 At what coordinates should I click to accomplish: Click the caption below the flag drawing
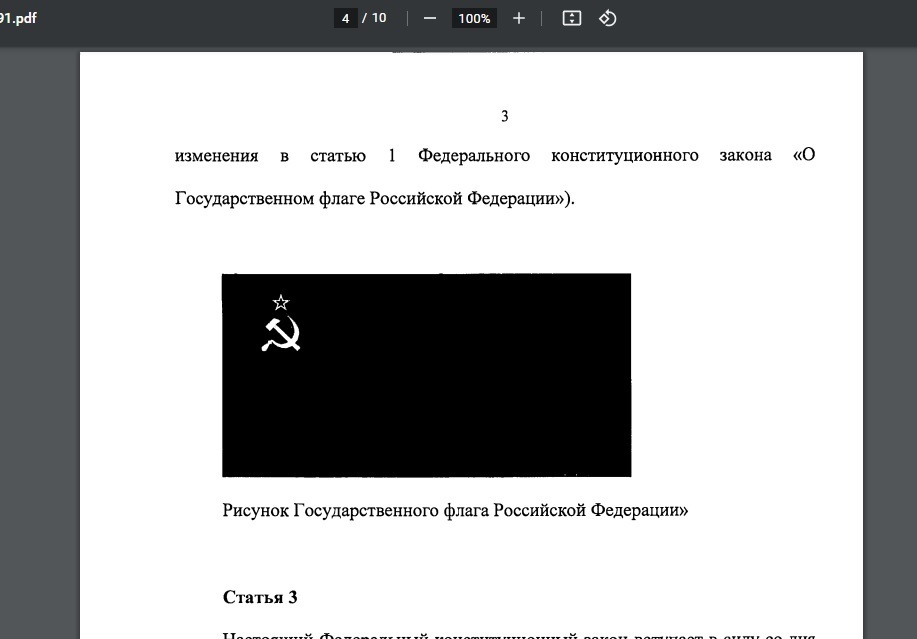coord(456,509)
